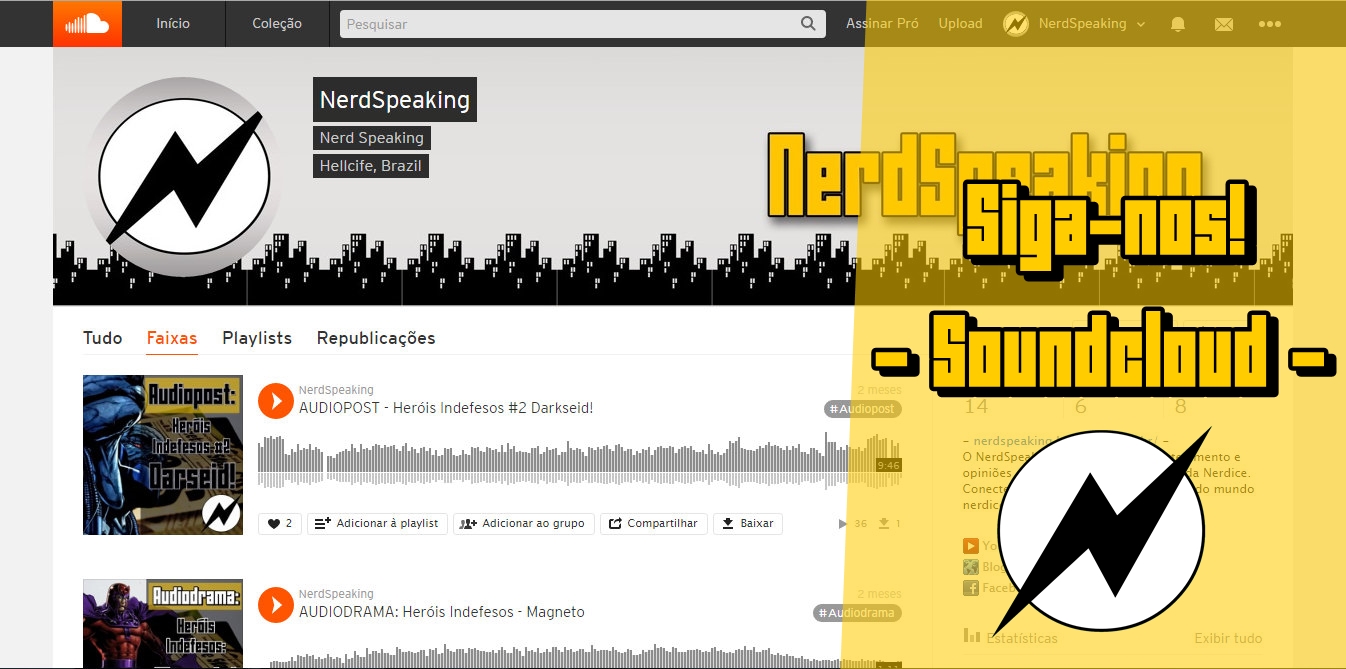Image resolution: width=1346 pixels, height=669 pixels.
Task: Click Baixar to download Darkseid track
Action: [748, 523]
